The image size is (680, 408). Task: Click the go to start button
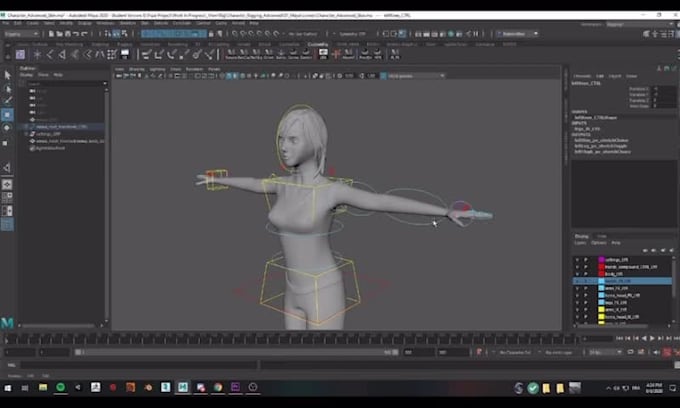pyautogui.click(x=619, y=338)
